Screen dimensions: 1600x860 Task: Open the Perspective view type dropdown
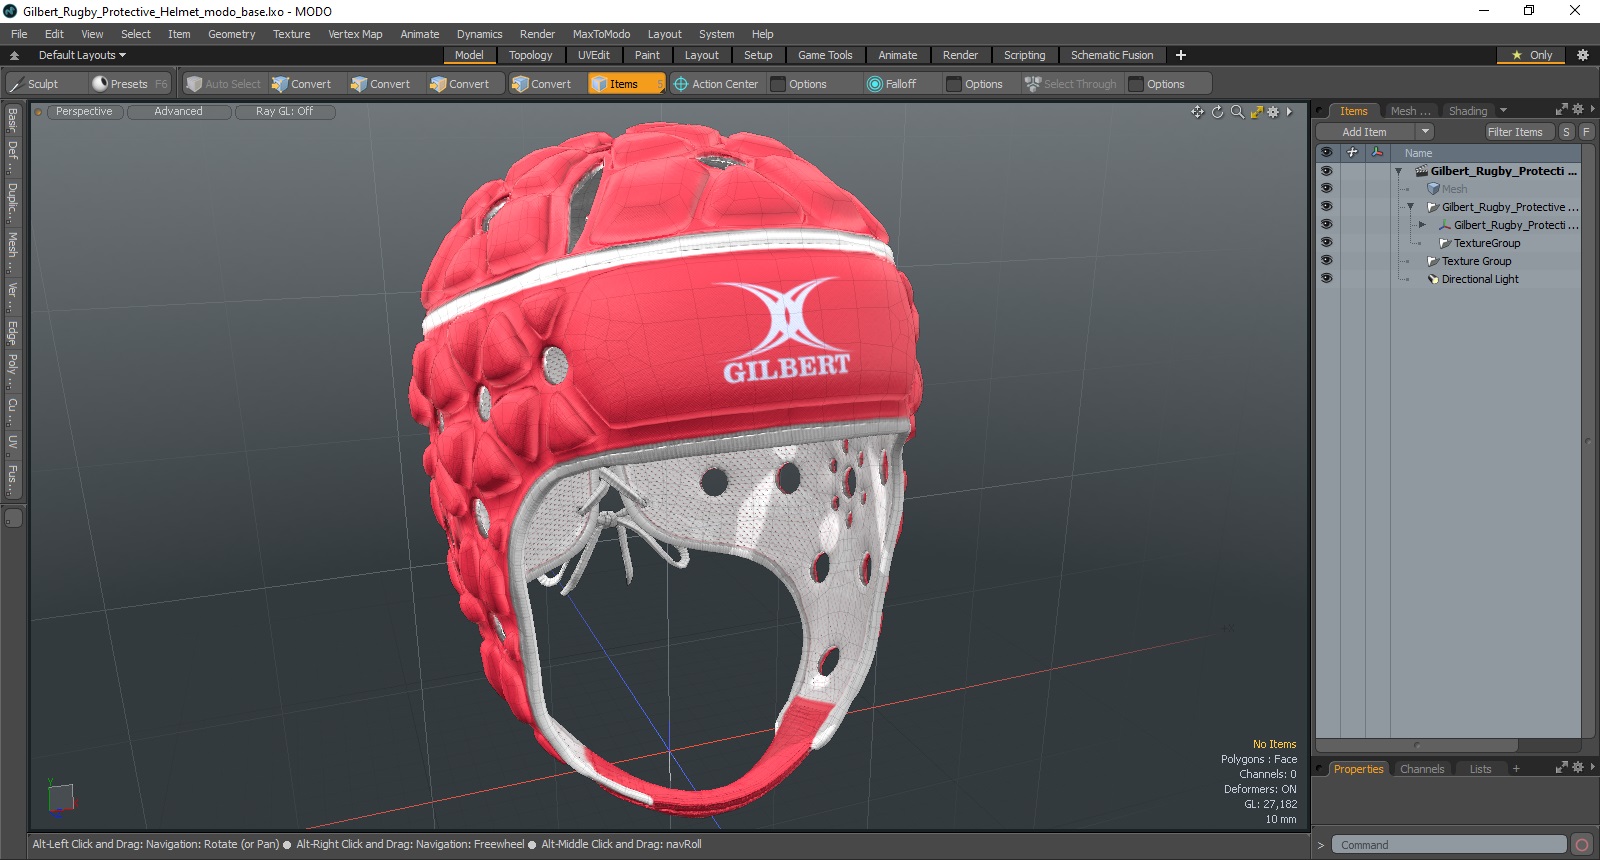[84, 112]
